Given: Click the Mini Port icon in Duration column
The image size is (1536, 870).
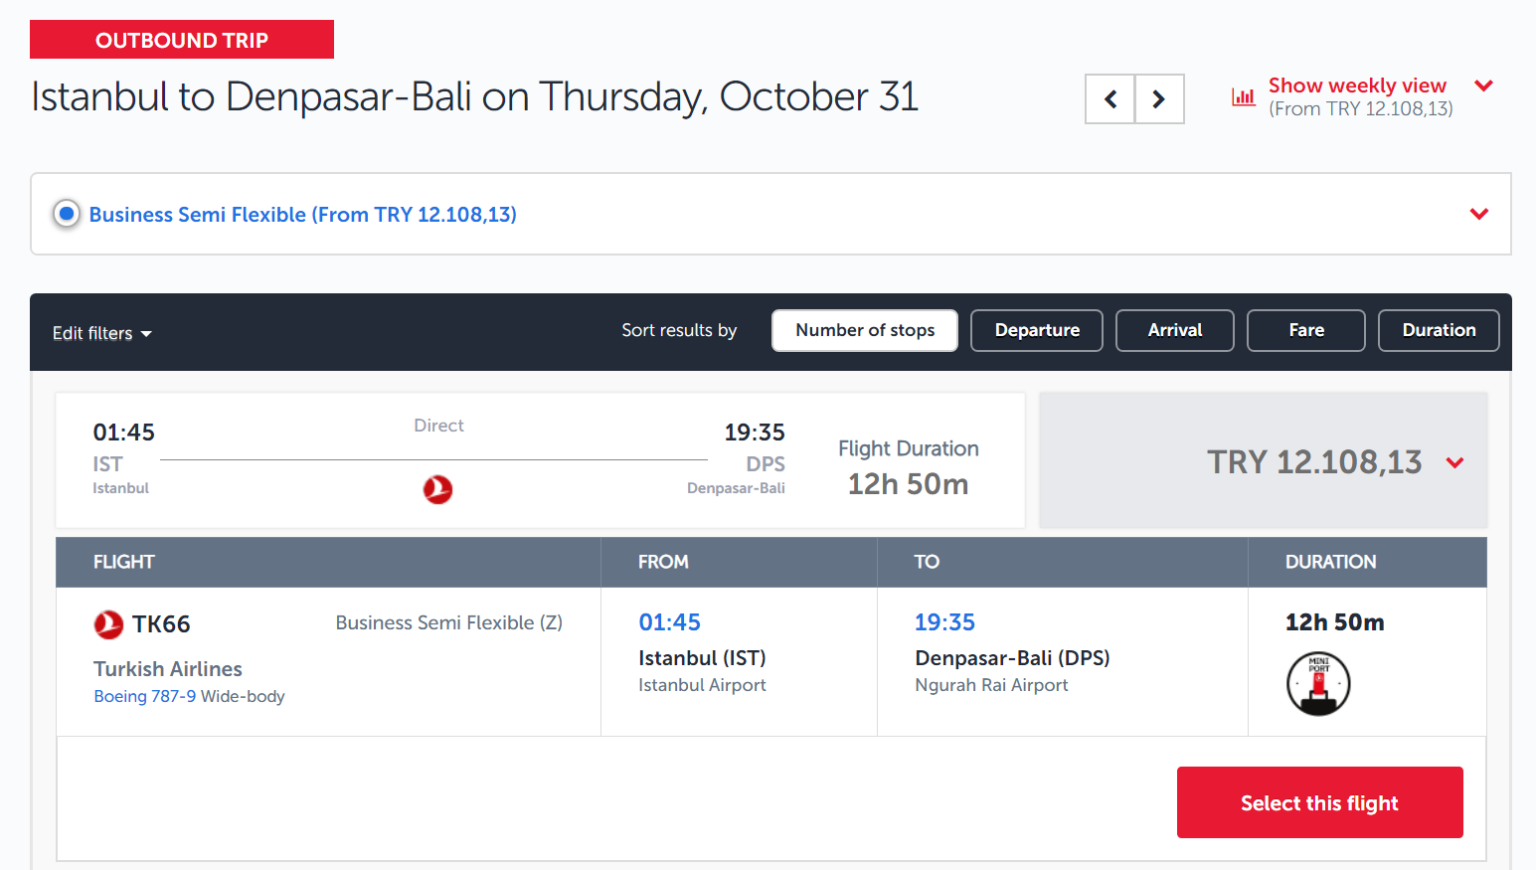Looking at the screenshot, I should [x=1318, y=683].
